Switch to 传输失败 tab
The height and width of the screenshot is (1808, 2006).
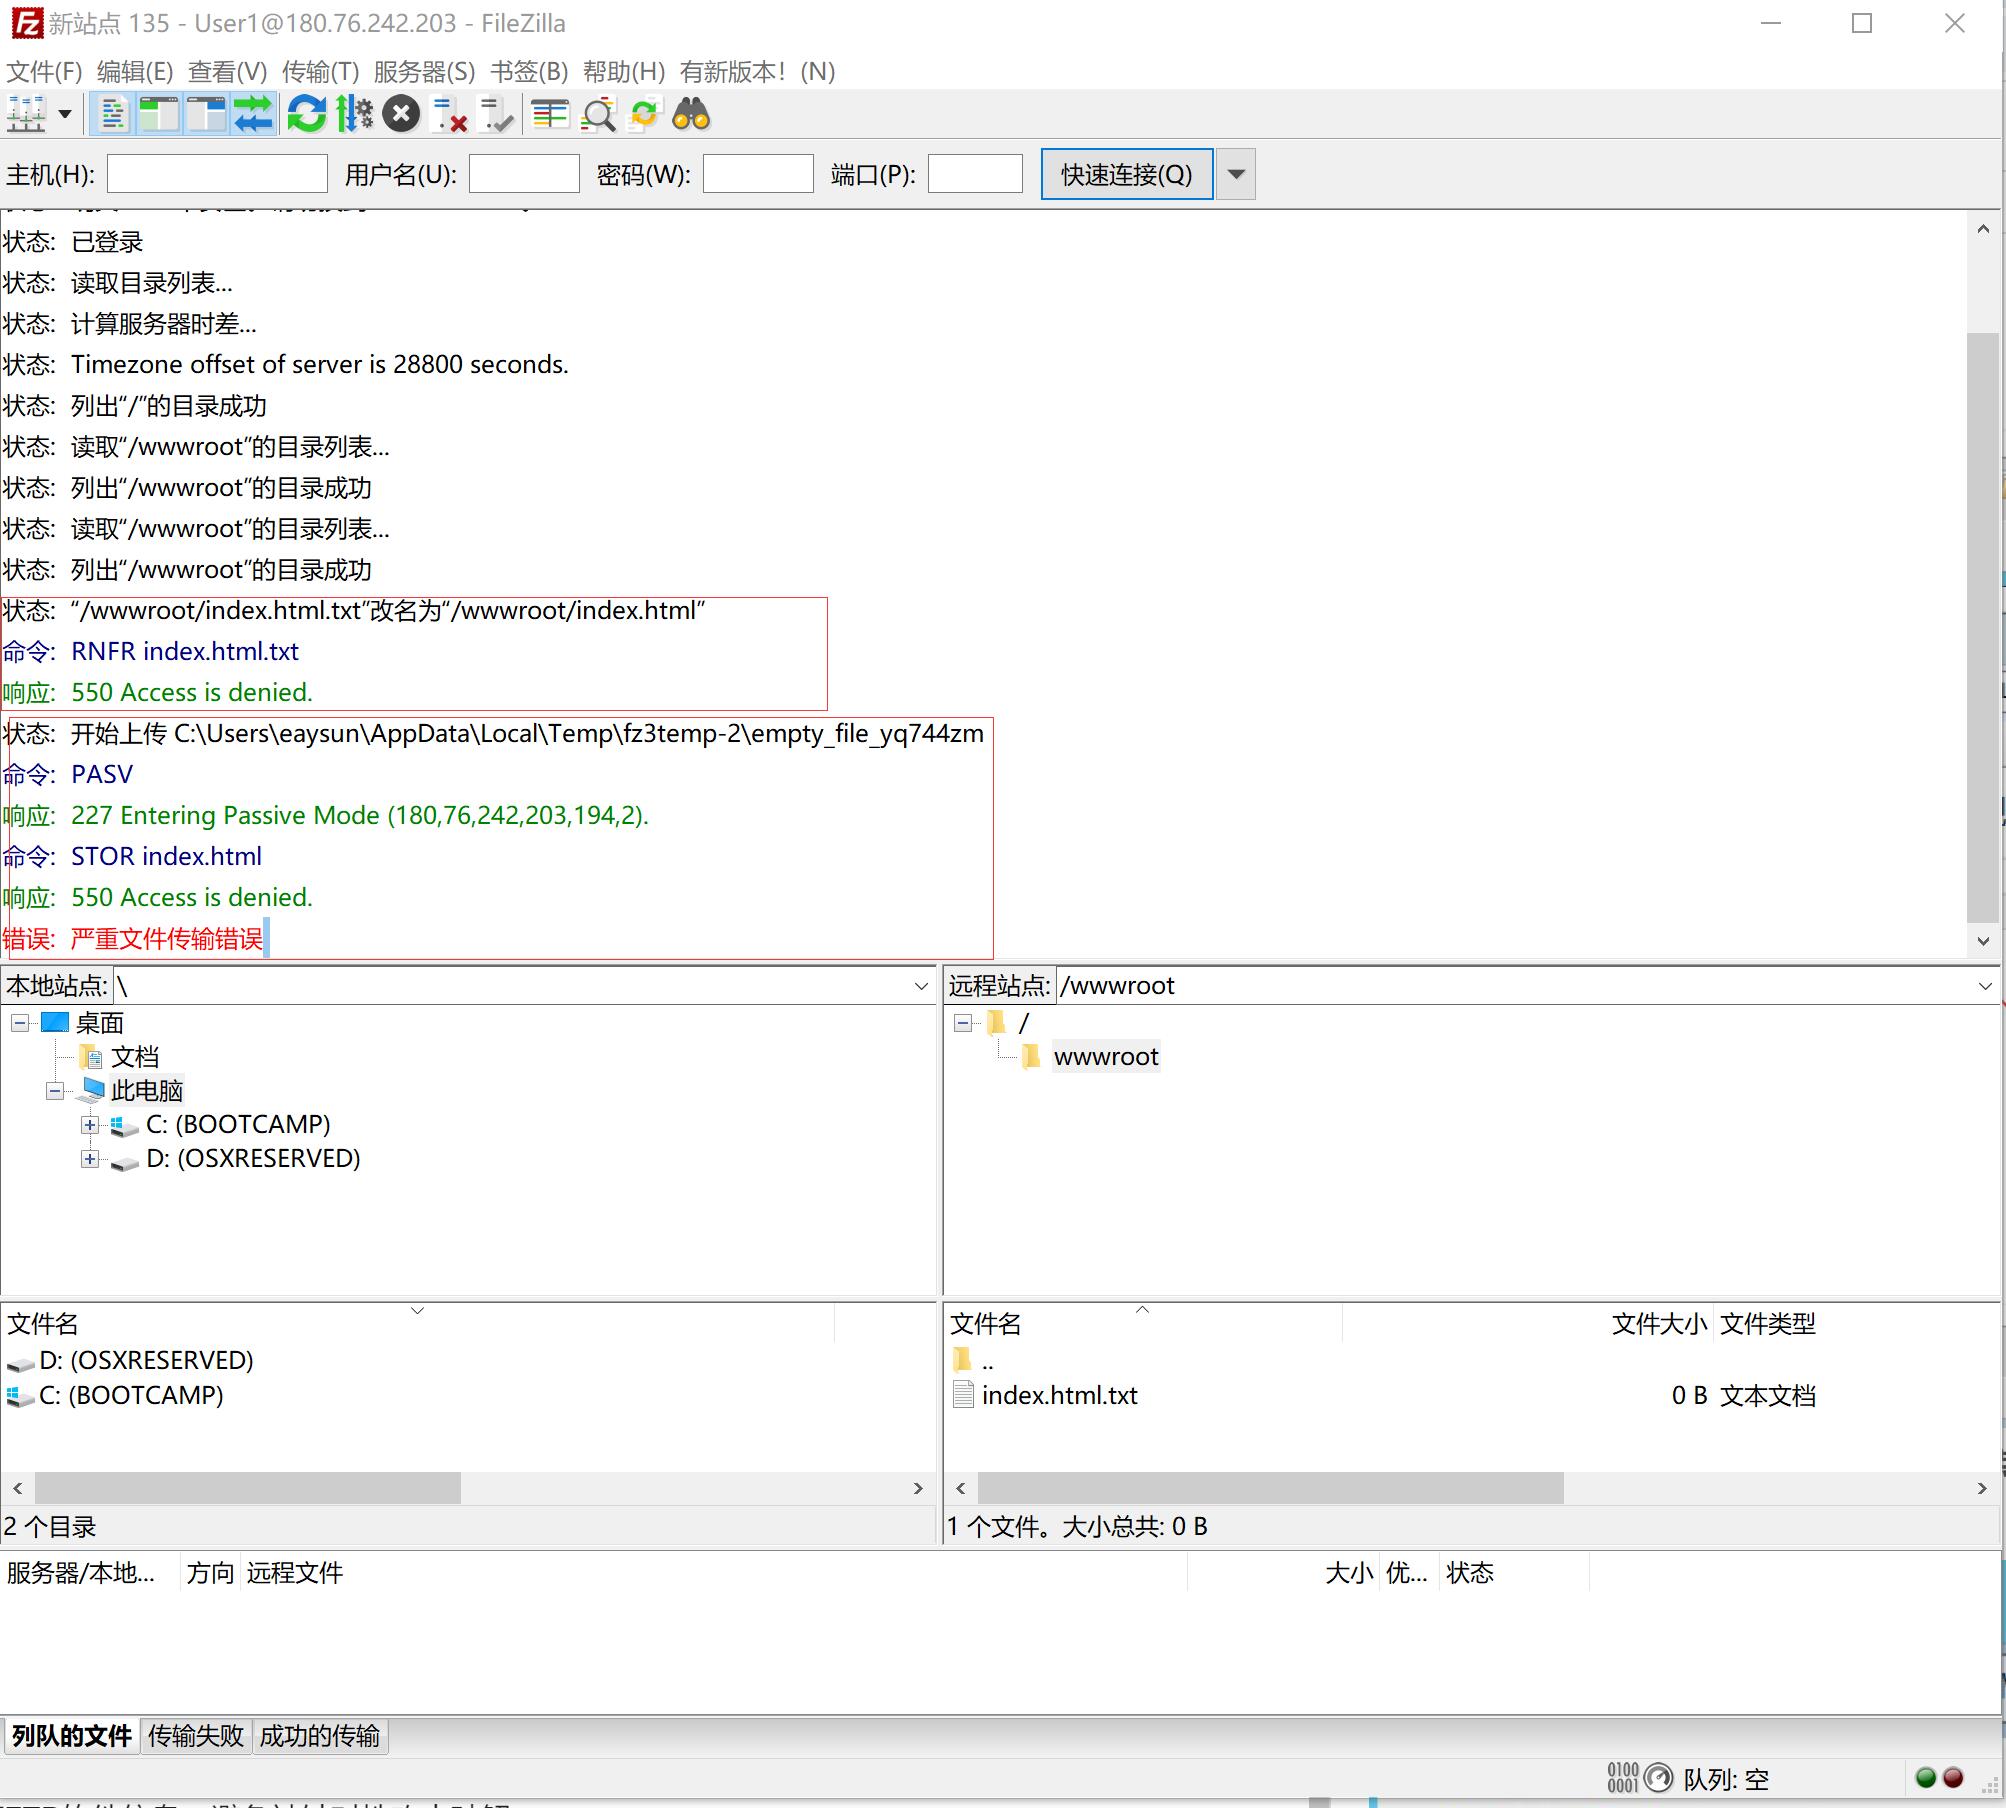(196, 1737)
